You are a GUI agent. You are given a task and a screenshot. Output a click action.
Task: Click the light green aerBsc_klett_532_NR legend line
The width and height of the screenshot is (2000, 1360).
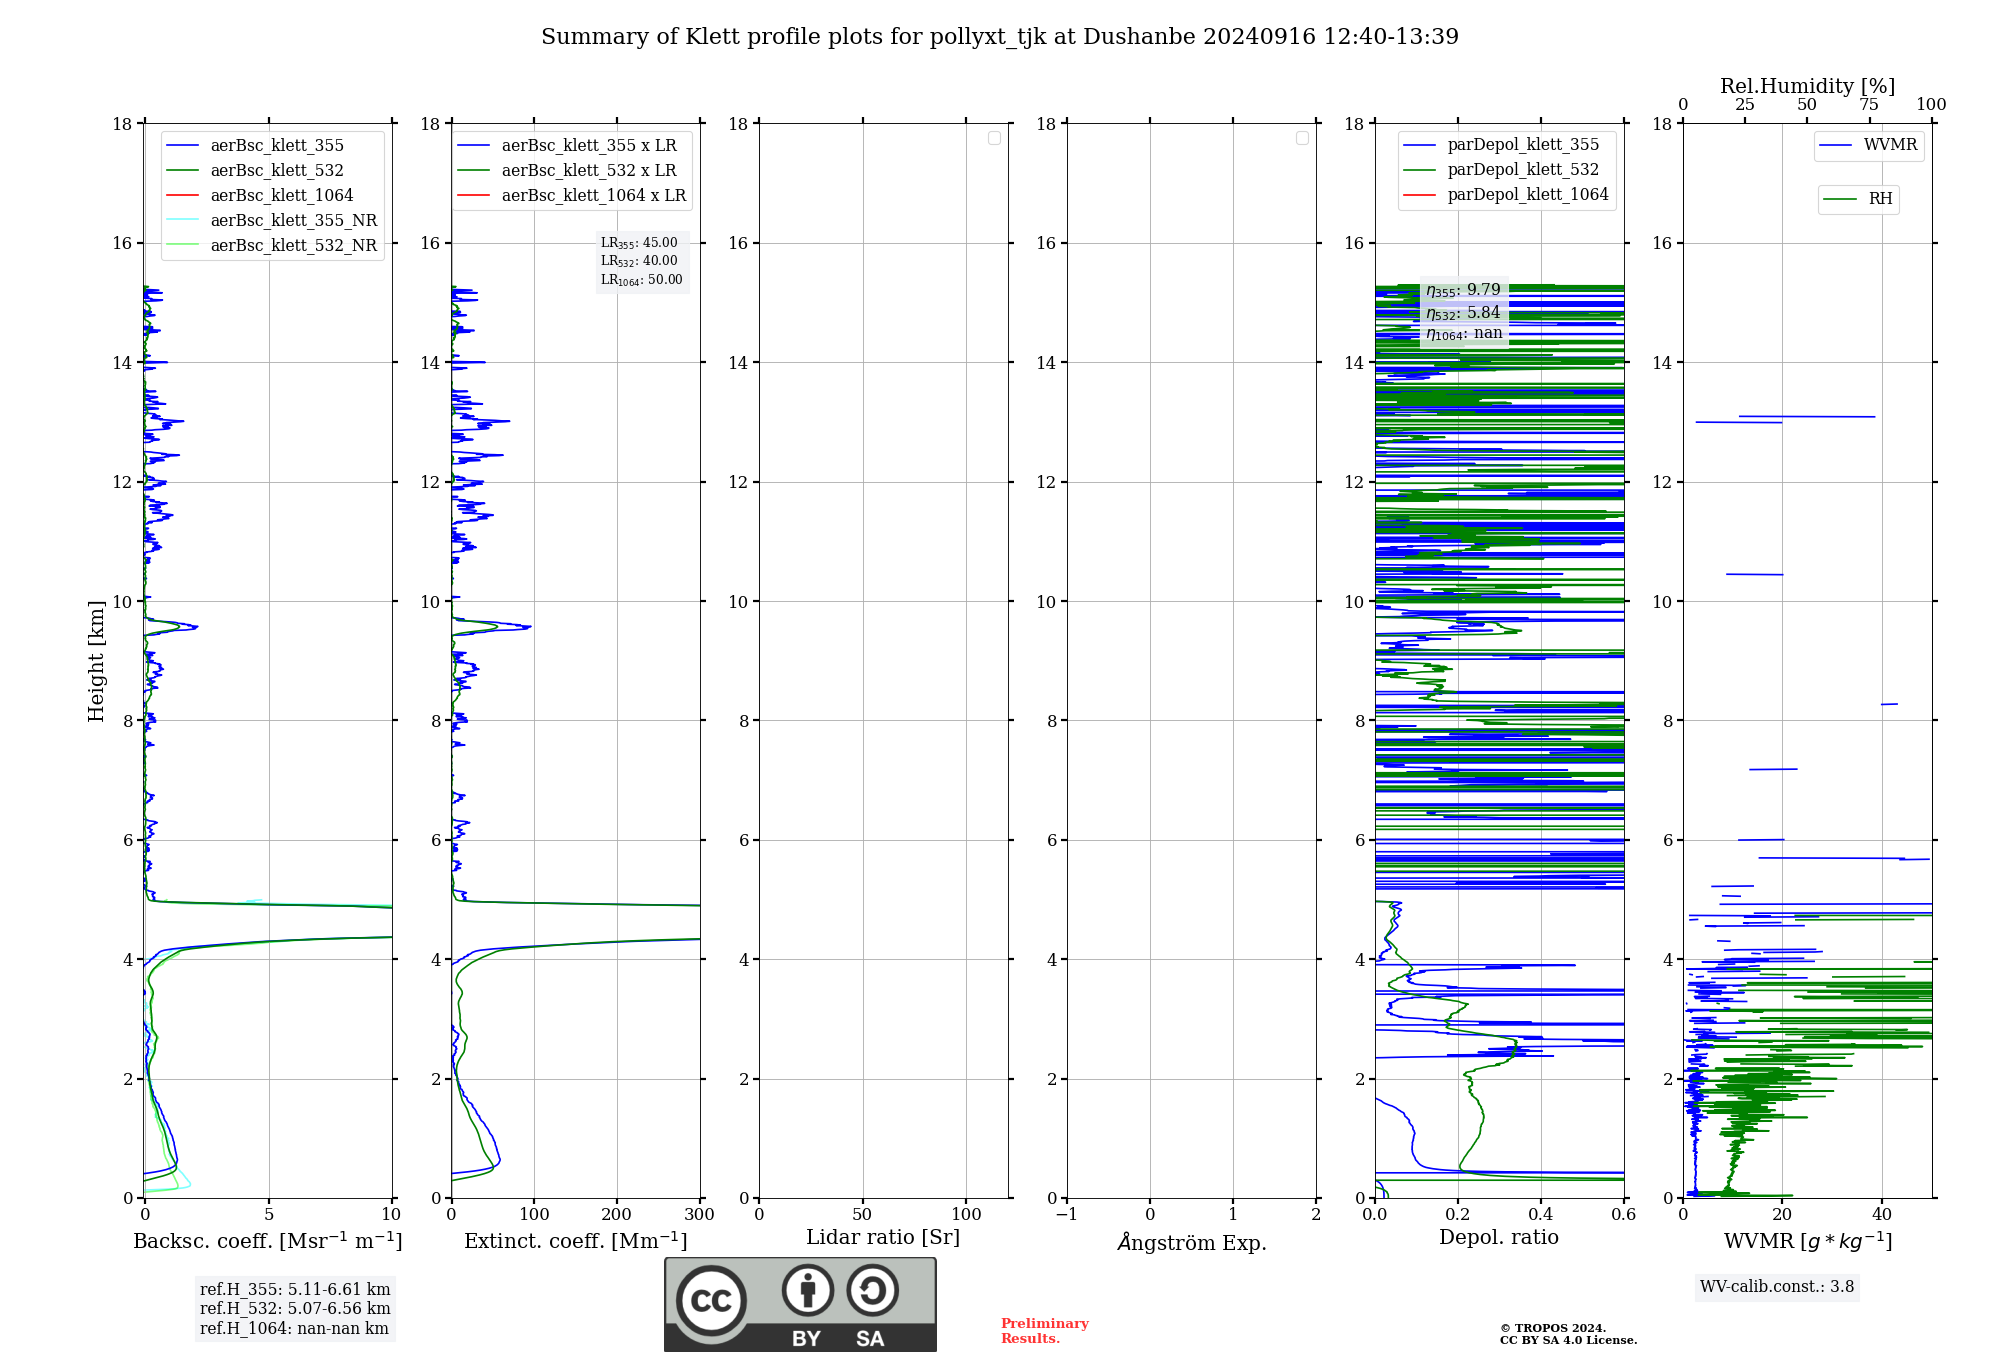click(x=183, y=246)
